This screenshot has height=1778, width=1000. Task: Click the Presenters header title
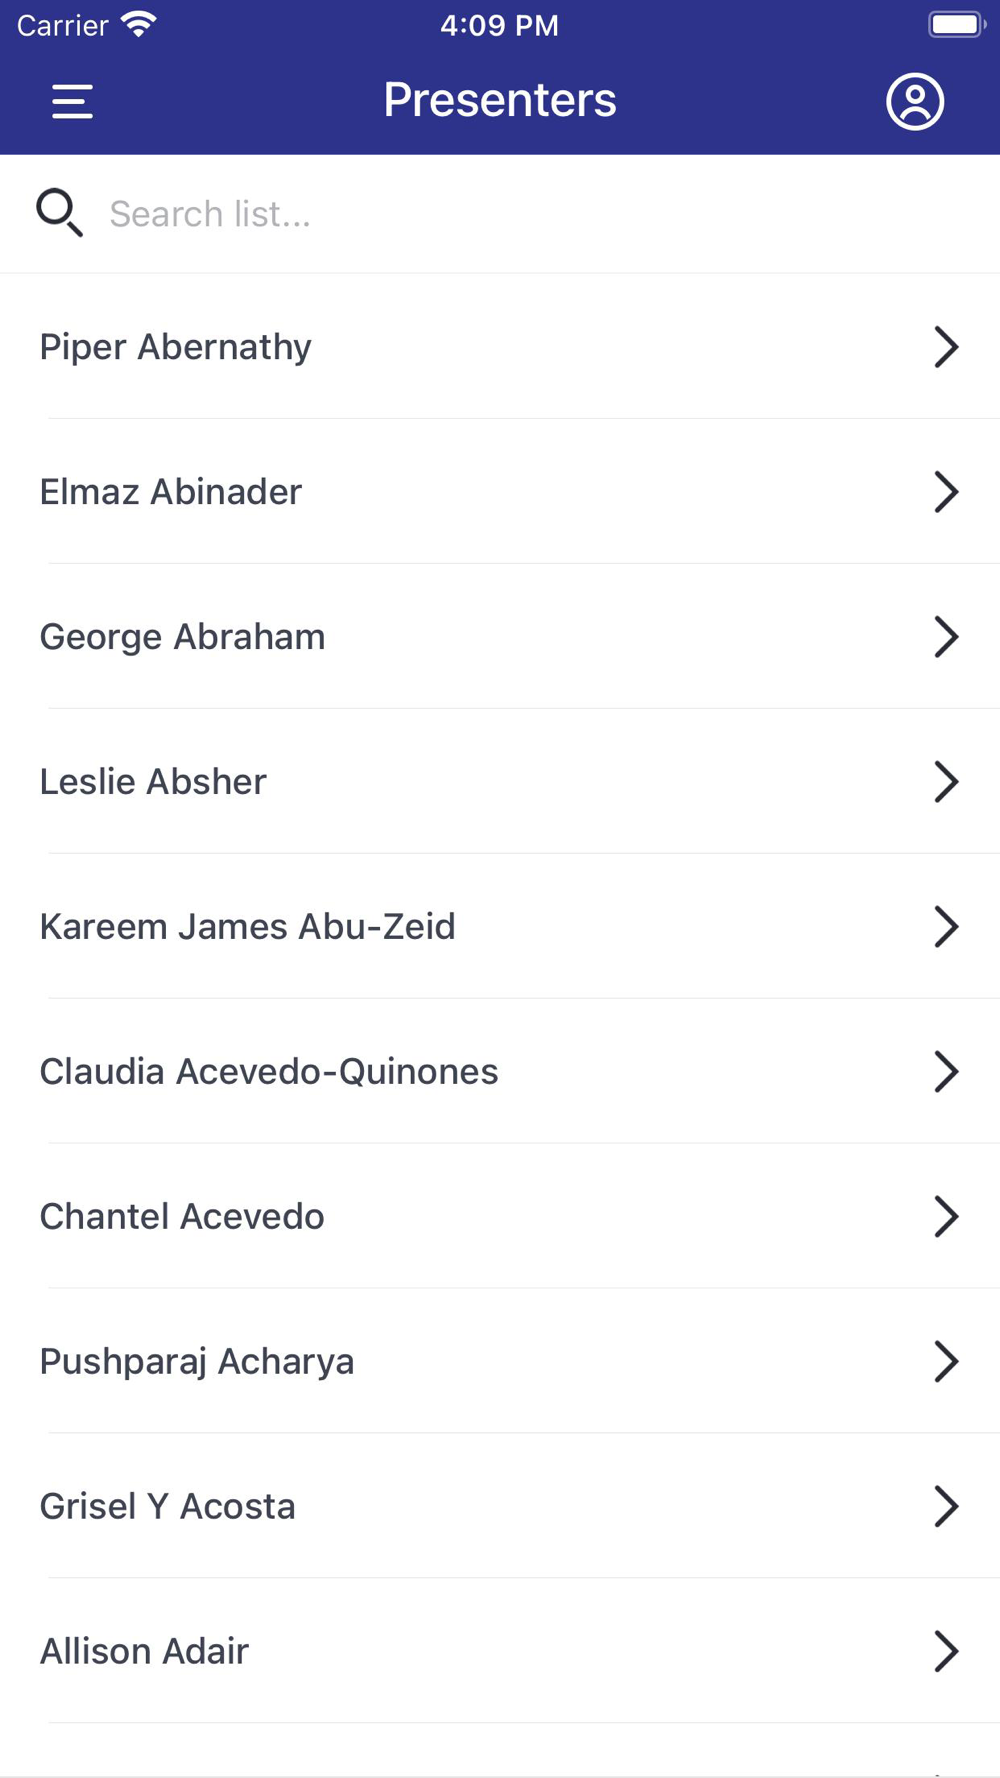coord(500,100)
